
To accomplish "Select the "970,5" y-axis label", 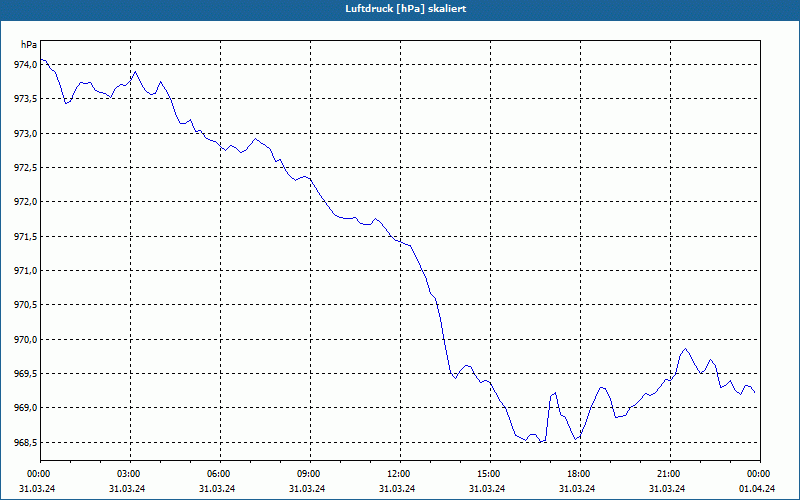I will point(25,305).
